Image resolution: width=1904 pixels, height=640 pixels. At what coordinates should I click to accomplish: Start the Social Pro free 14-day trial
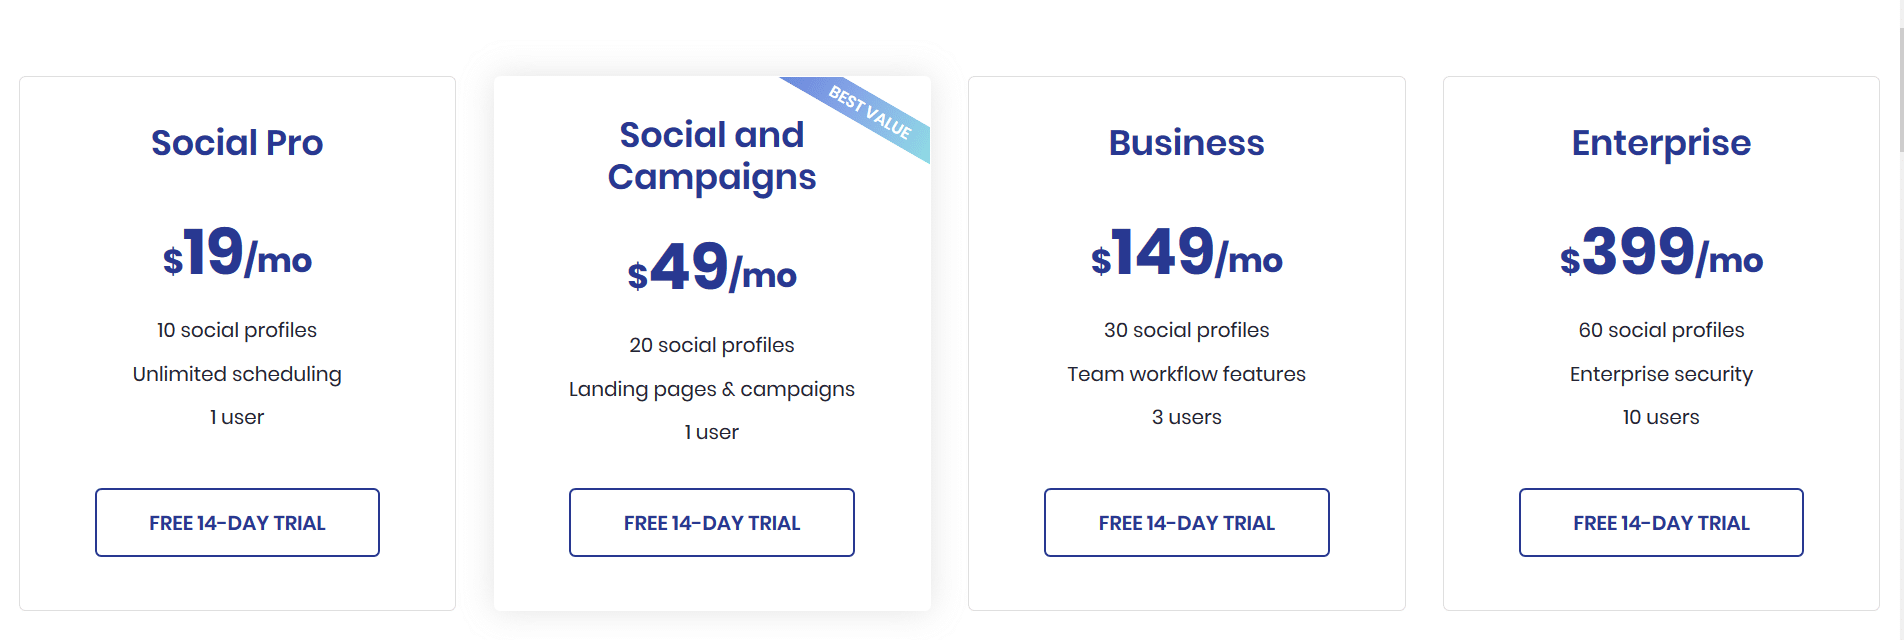pos(237,522)
